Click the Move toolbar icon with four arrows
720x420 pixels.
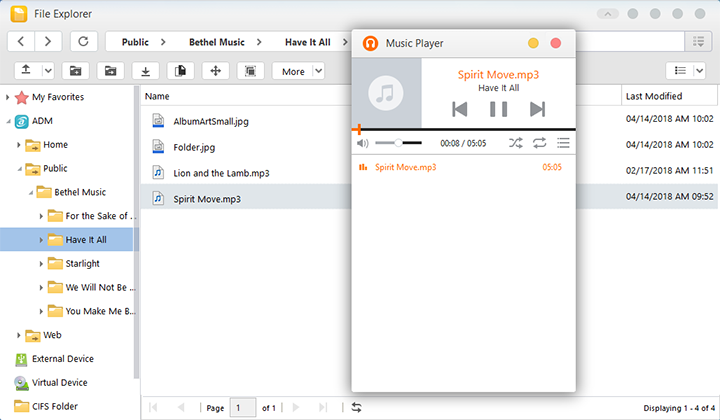pyautogui.click(x=213, y=71)
